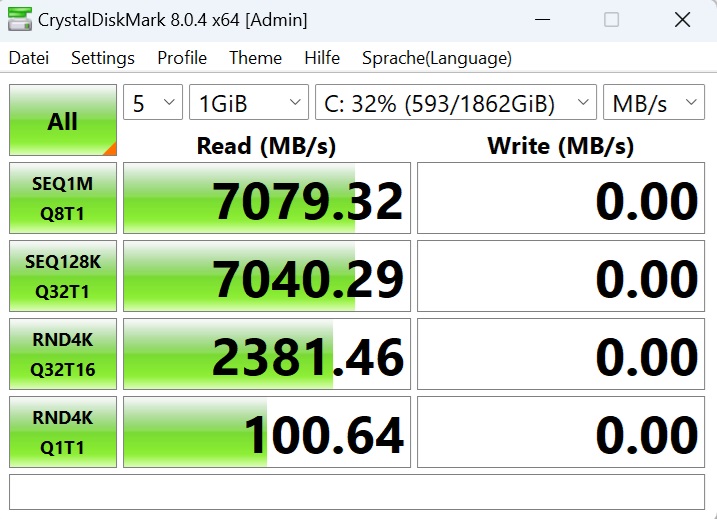Run the RND4K Q1T1 test

63,432
